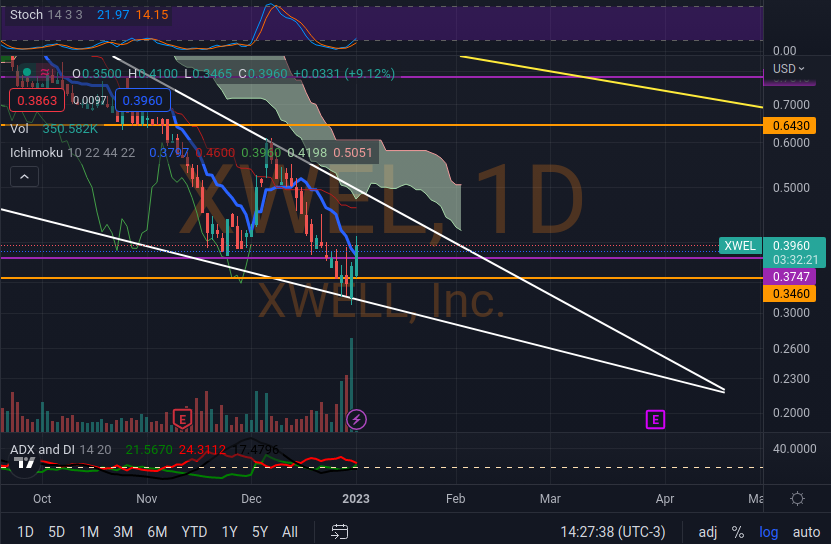Select the 1D time range
831x544 pixels.
tap(25, 531)
